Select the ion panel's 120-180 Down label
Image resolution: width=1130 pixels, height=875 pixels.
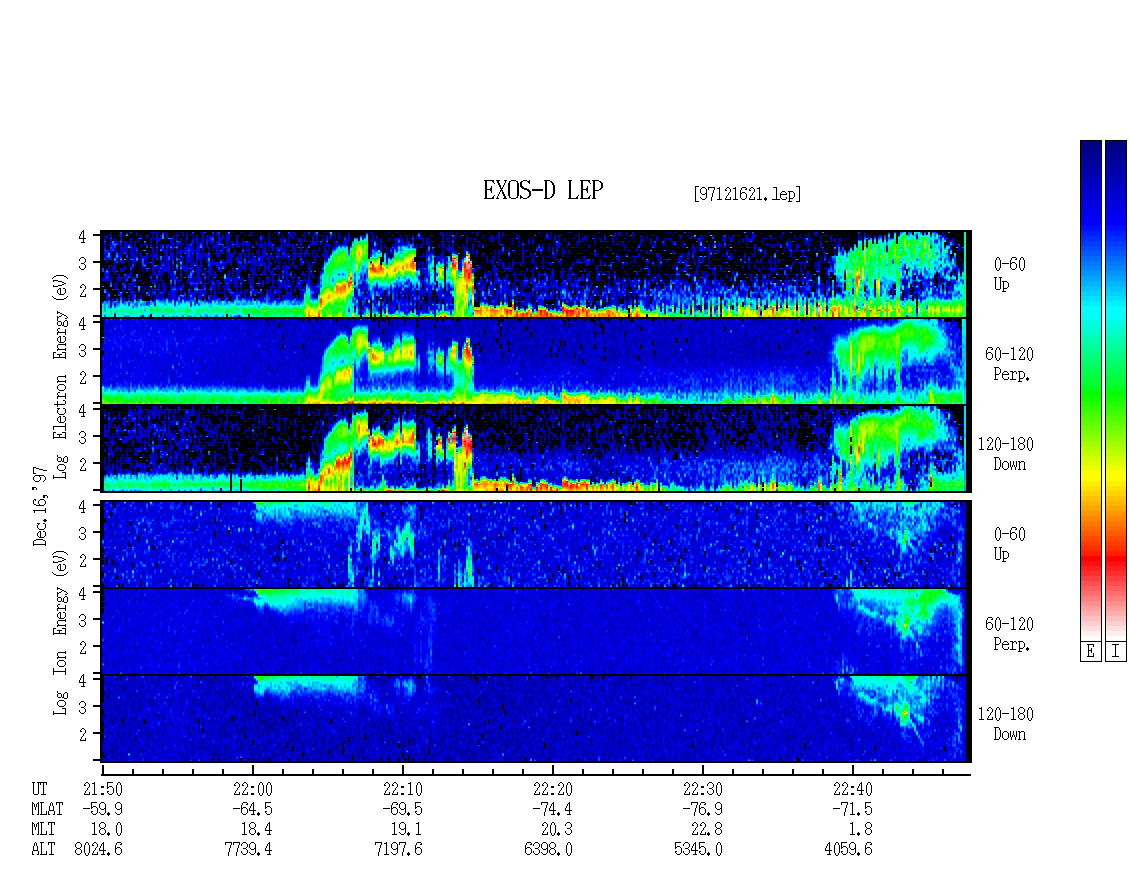[1005, 724]
